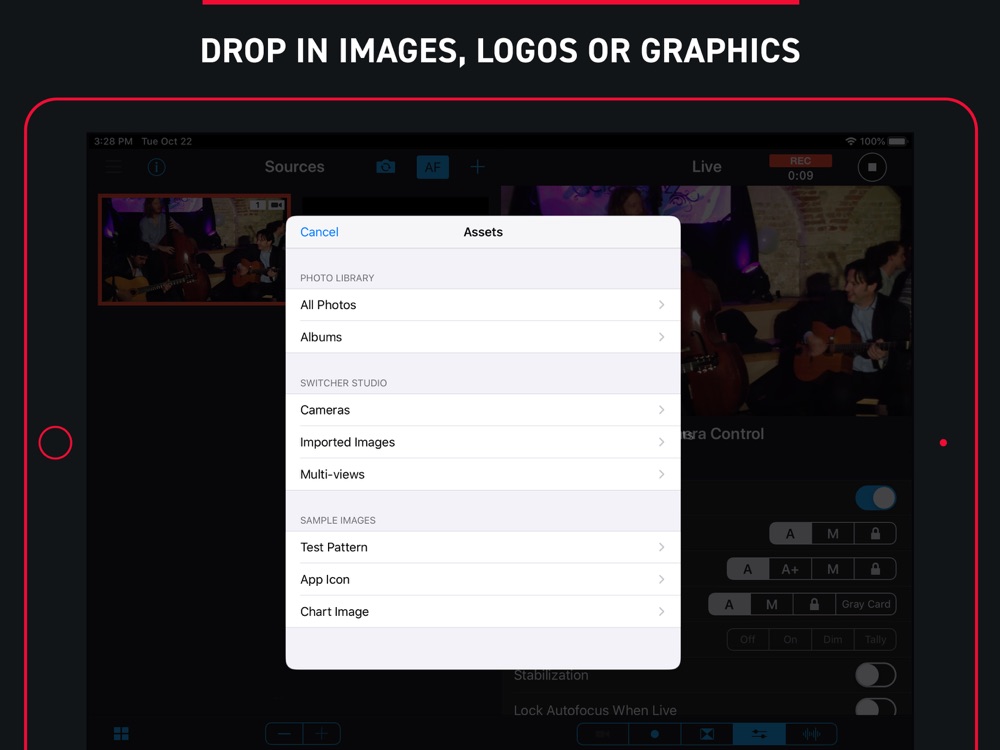Select the sliders camera control tab
Viewport: 1000px width, 750px height.
(x=759, y=734)
